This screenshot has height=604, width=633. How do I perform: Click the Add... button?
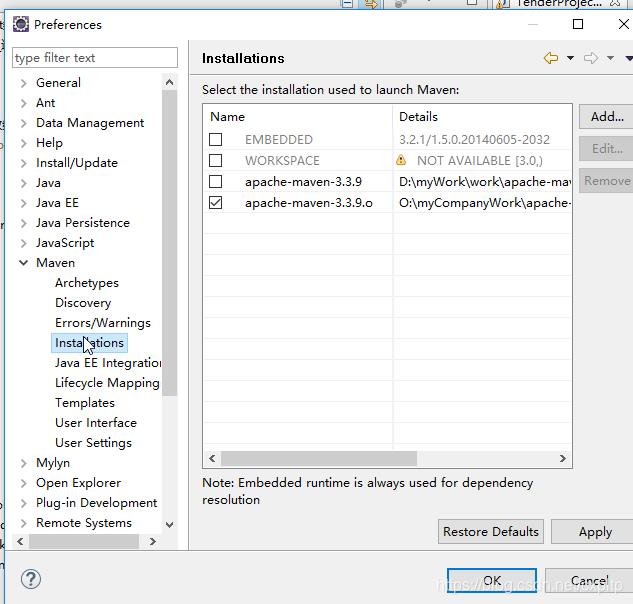pos(606,117)
